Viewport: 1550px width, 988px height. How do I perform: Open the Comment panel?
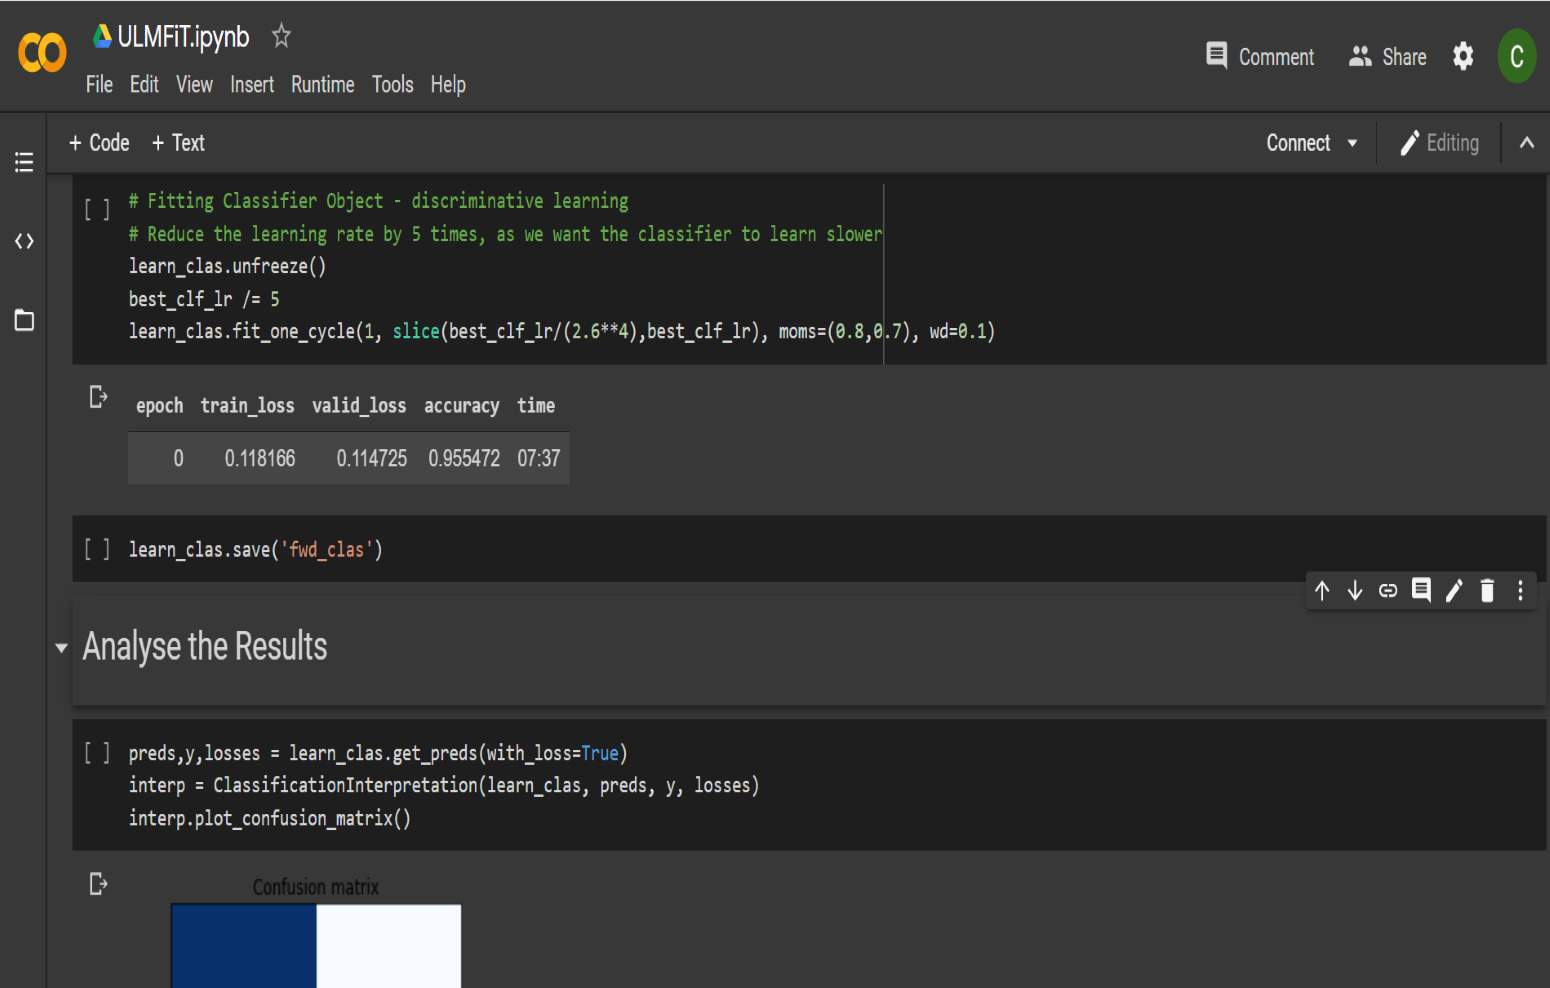pos(1260,56)
